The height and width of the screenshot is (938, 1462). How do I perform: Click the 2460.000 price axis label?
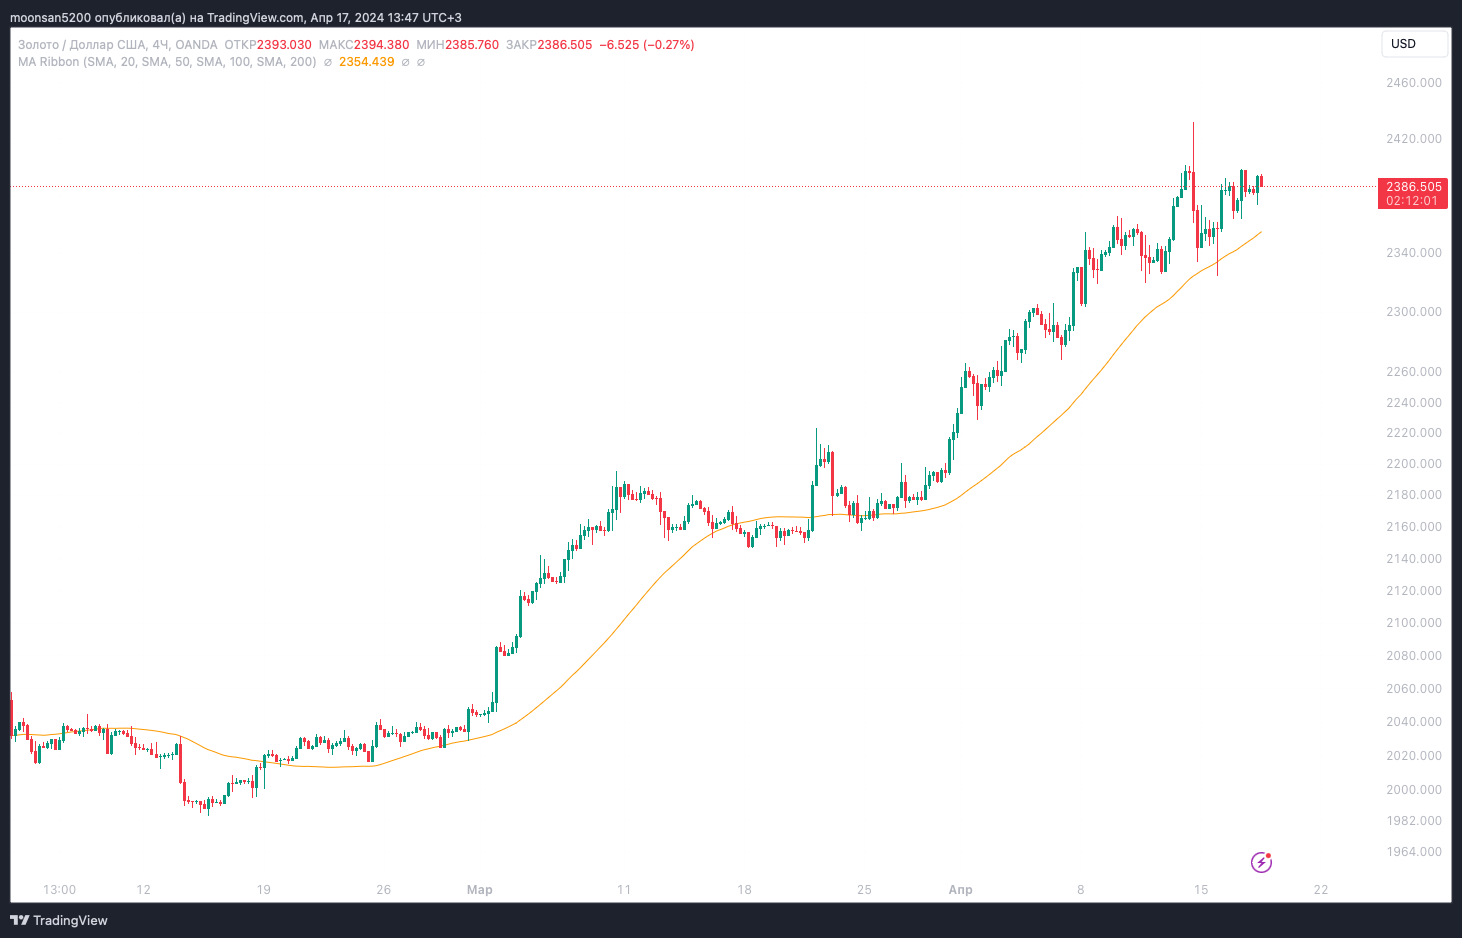click(1414, 83)
